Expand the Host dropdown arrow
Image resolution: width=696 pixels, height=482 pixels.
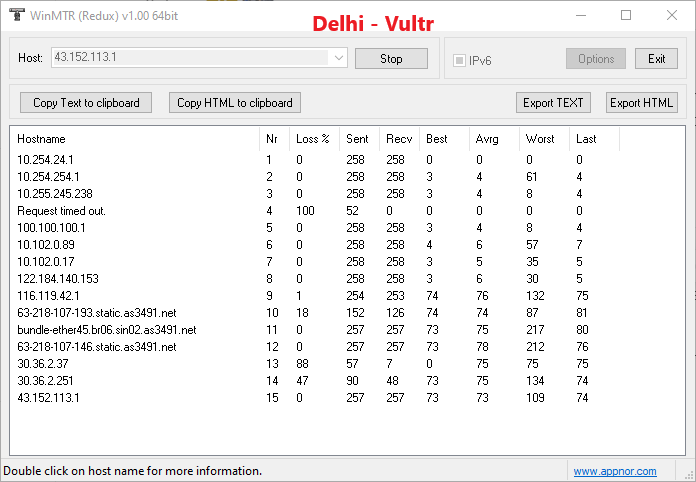(x=338, y=58)
